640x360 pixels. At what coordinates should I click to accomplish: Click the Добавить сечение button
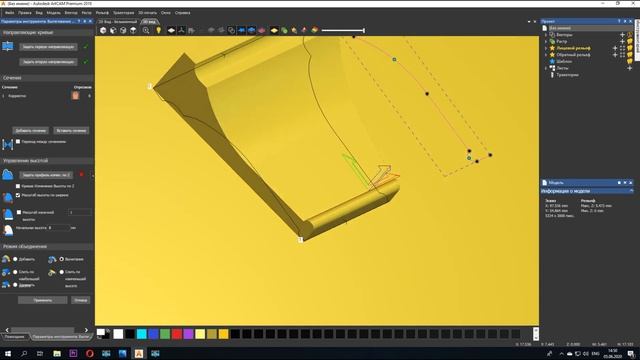click(x=31, y=131)
